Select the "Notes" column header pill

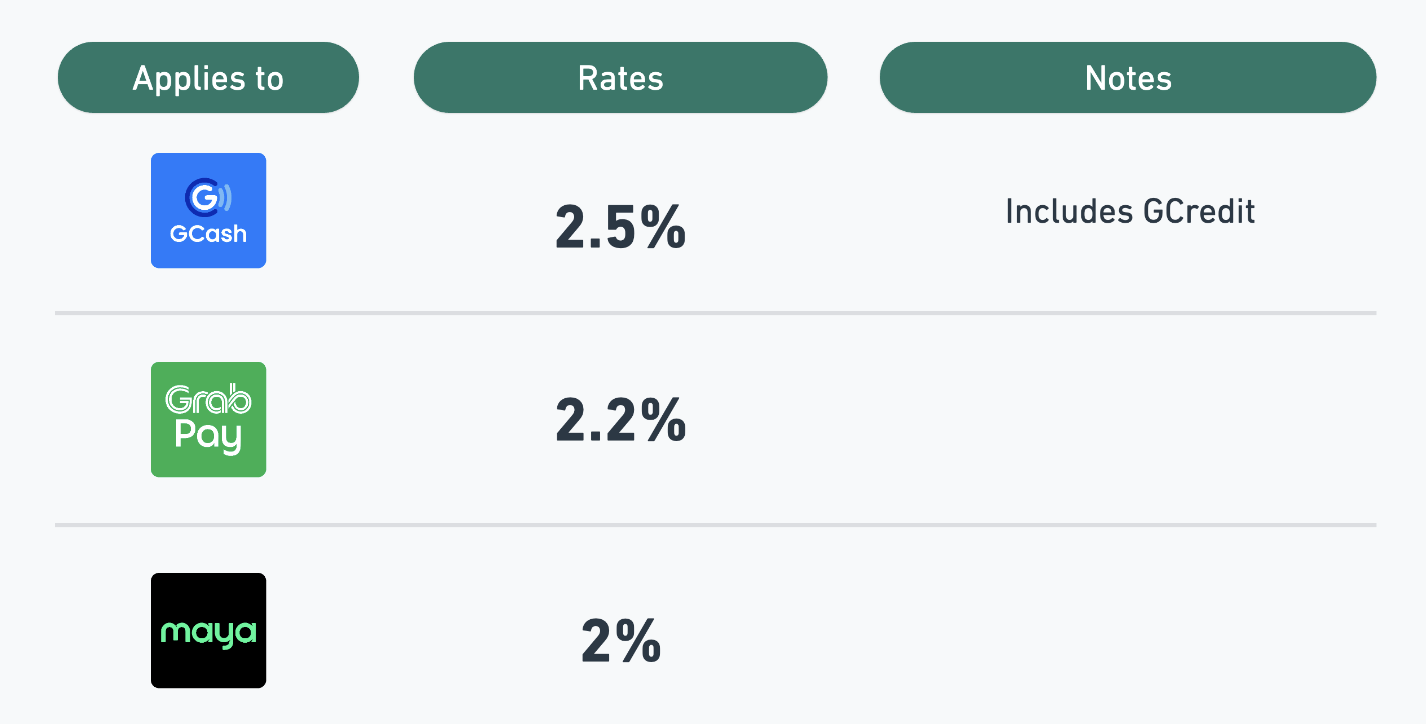[x=1128, y=78]
